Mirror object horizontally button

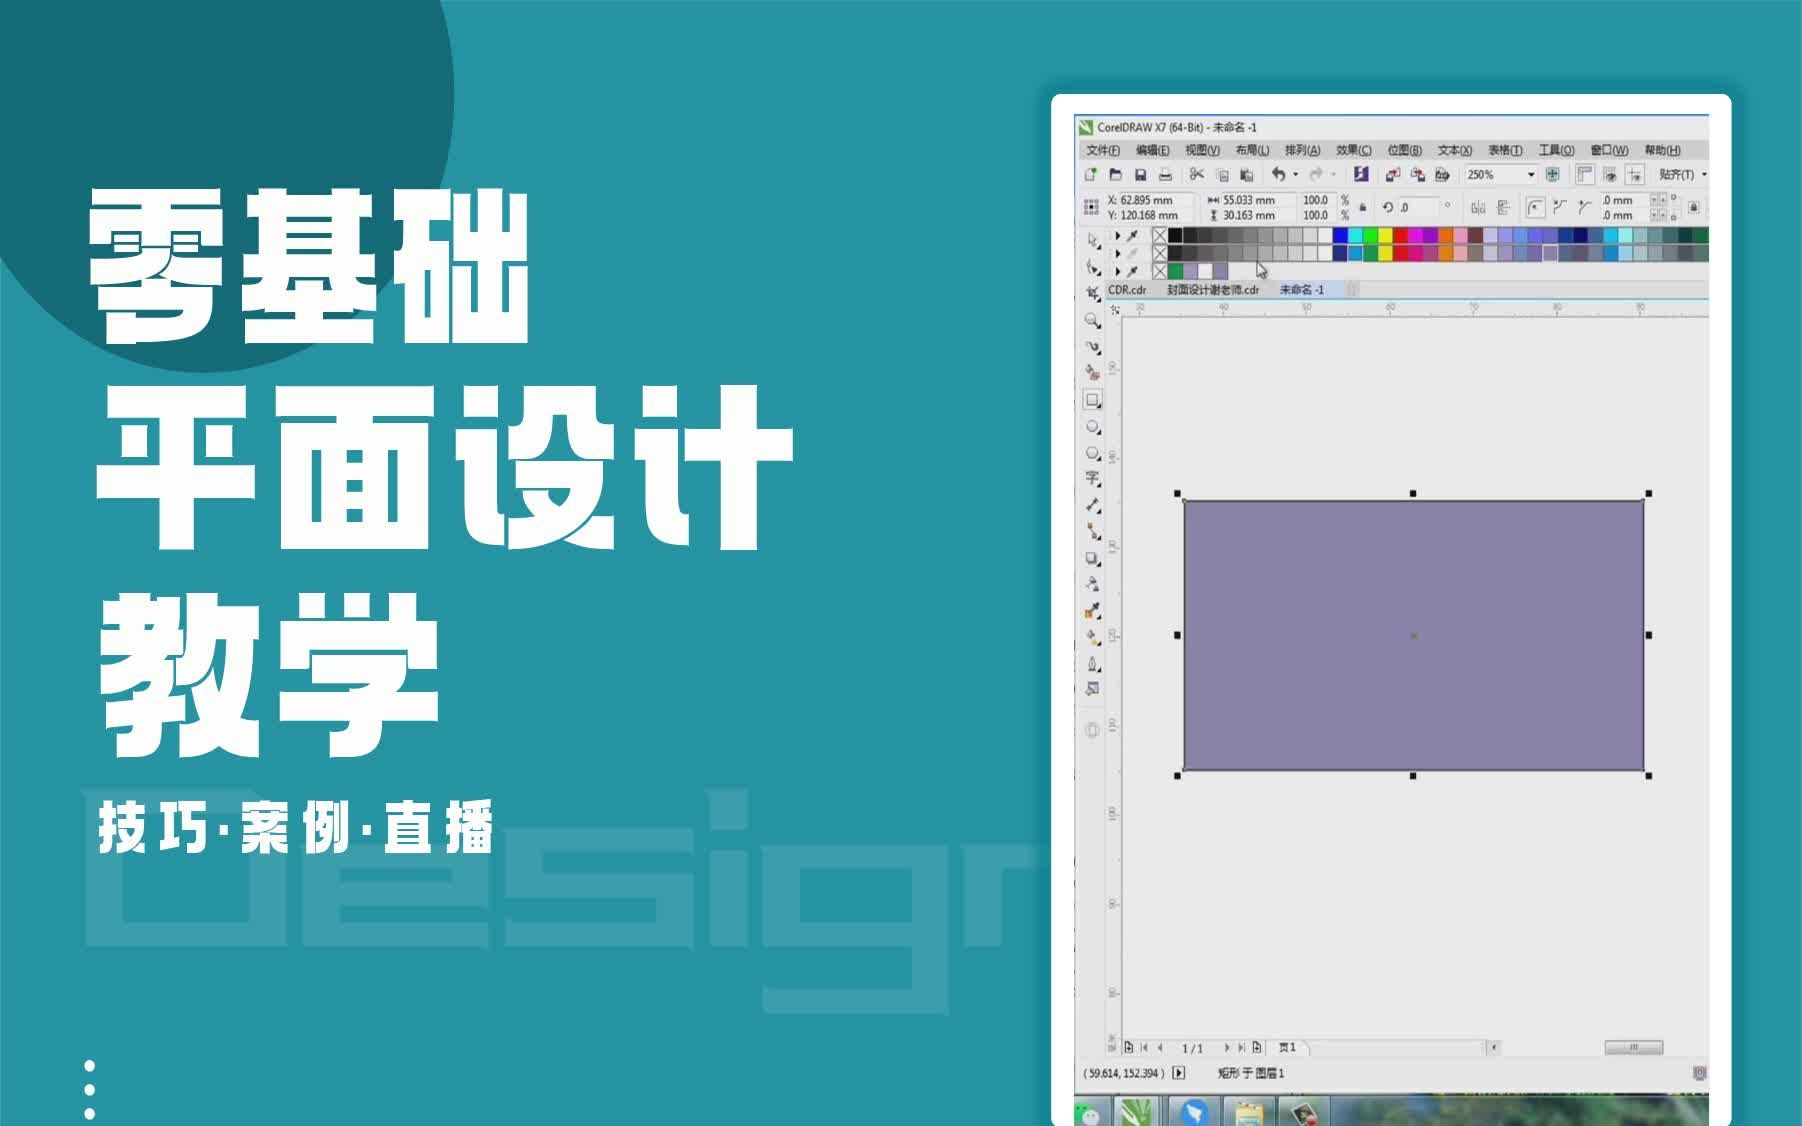[x=1478, y=207]
